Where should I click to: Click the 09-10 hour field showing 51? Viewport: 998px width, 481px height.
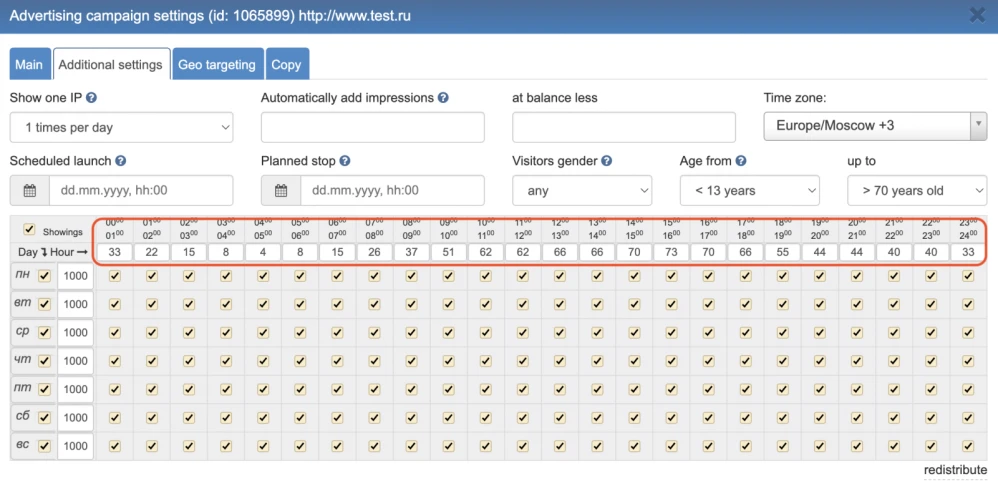(x=449, y=252)
